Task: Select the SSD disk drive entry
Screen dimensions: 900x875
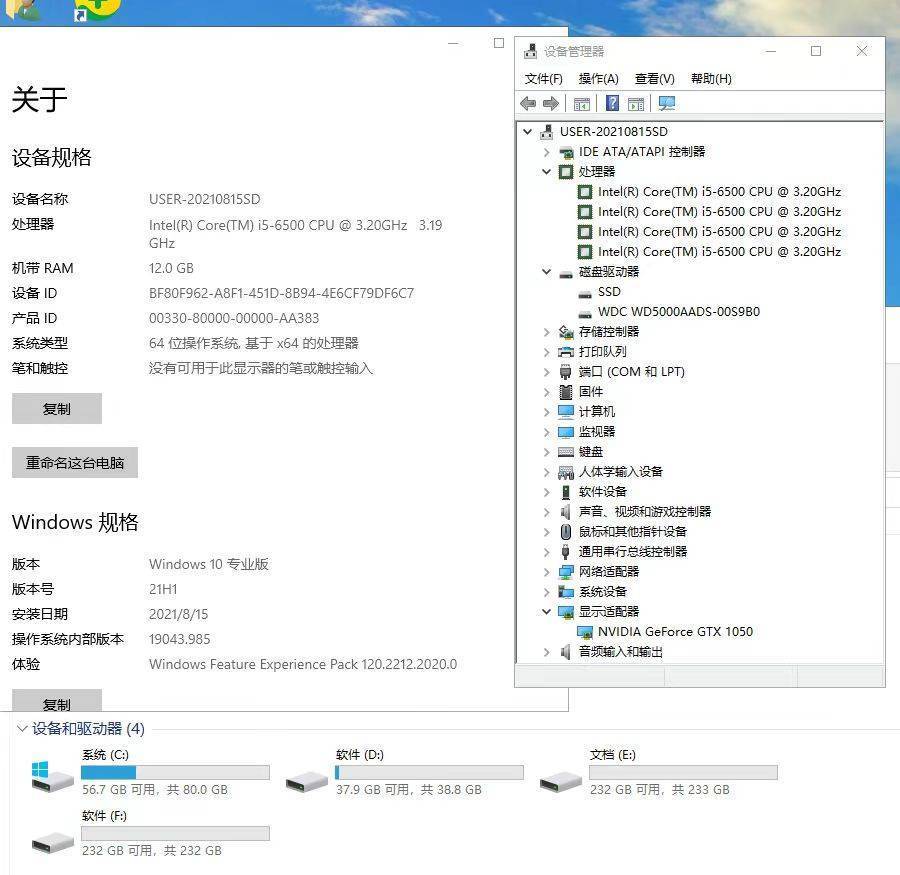Action: tap(609, 292)
